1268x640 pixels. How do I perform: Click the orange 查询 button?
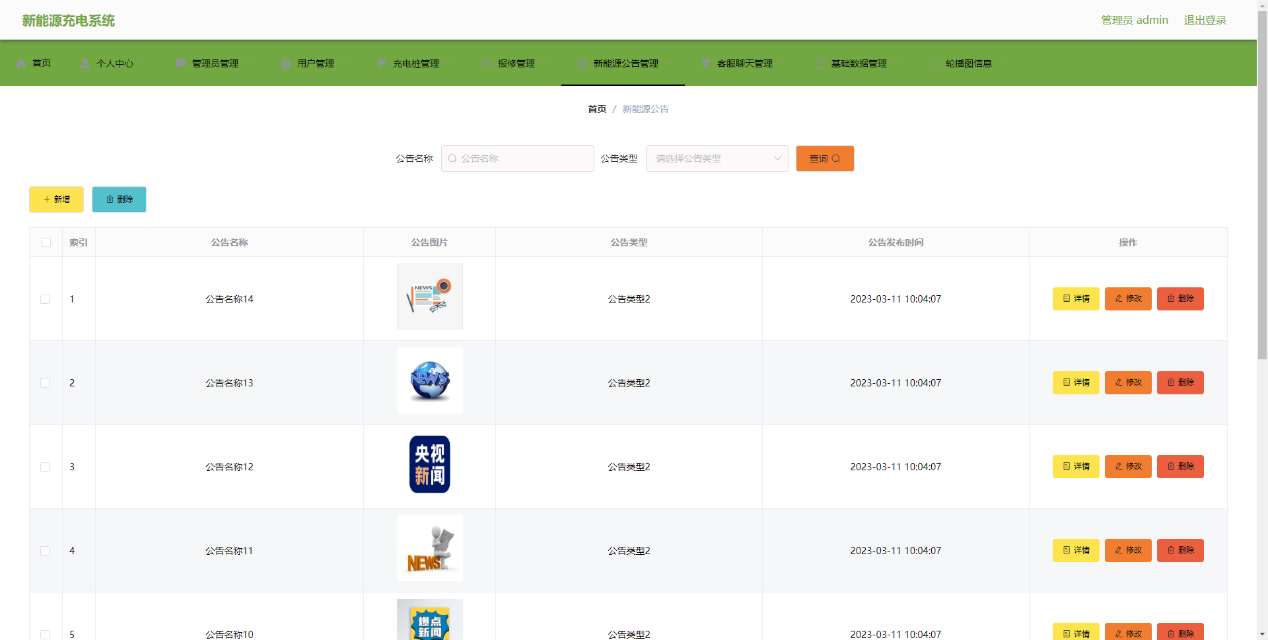(x=825, y=158)
